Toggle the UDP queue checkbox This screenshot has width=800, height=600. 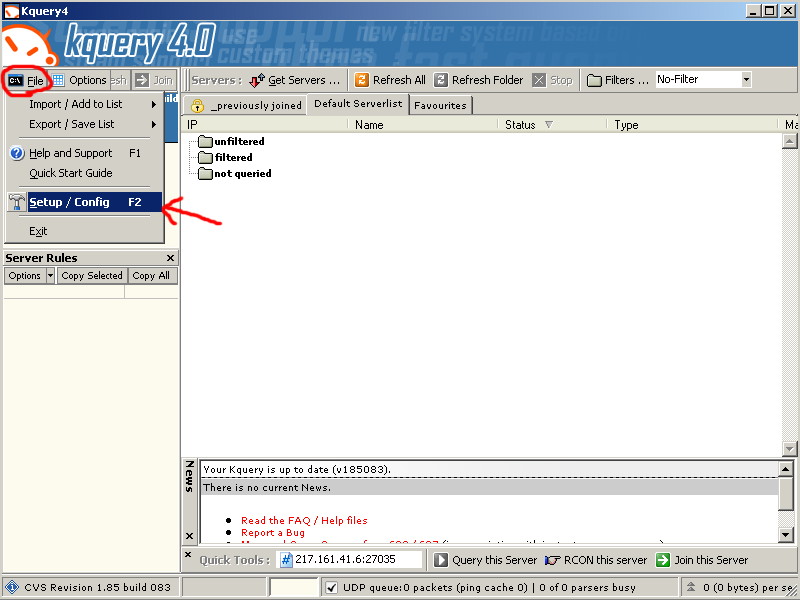click(x=331, y=587)
